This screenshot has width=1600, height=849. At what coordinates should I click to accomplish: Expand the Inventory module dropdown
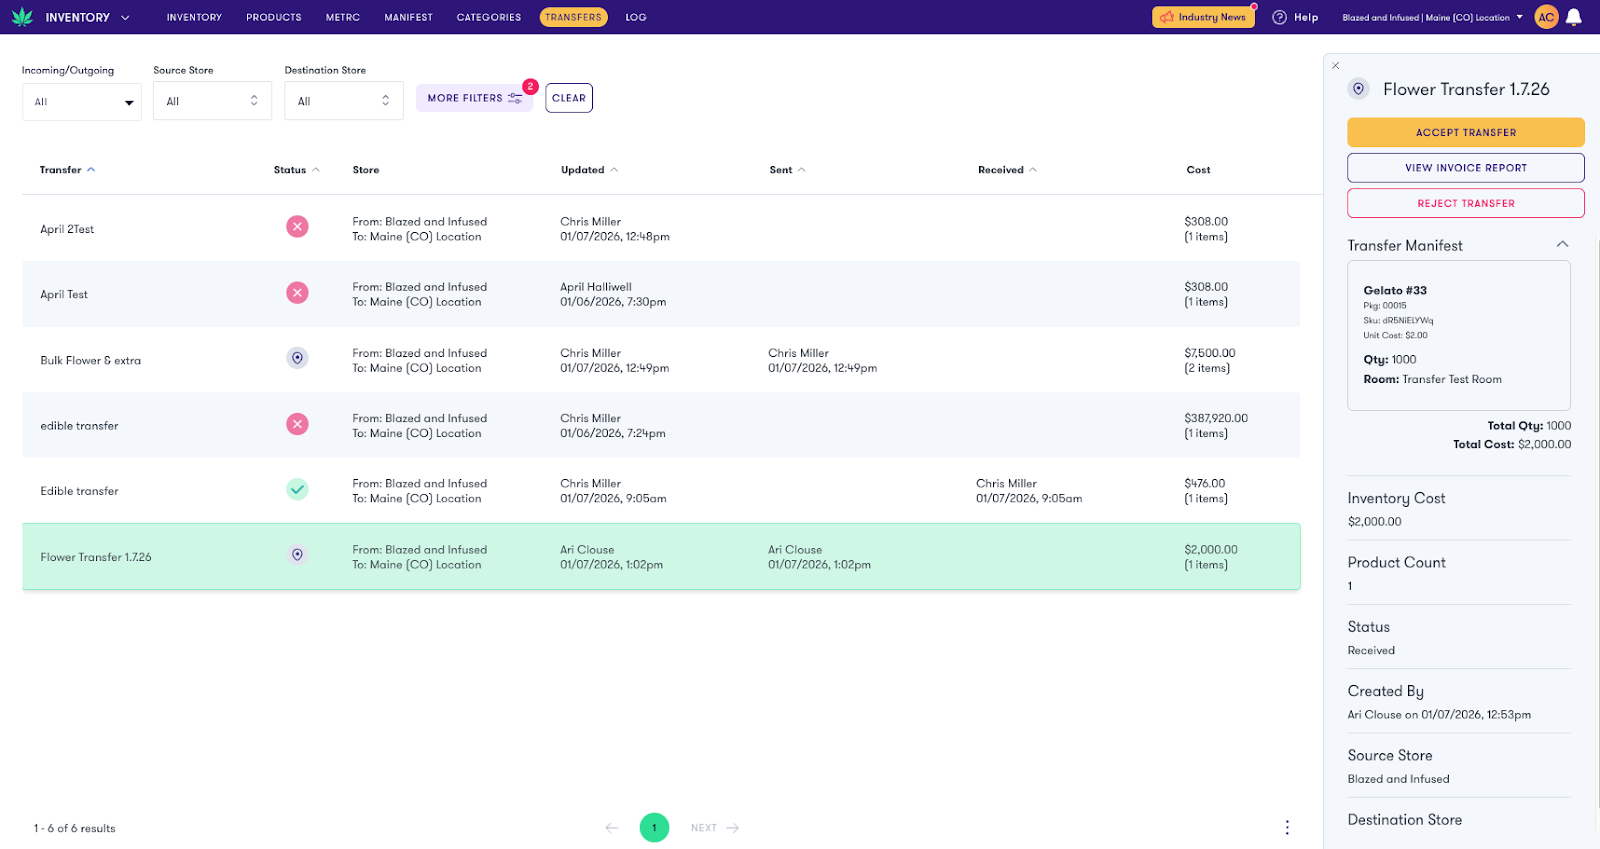coord(87,17)
